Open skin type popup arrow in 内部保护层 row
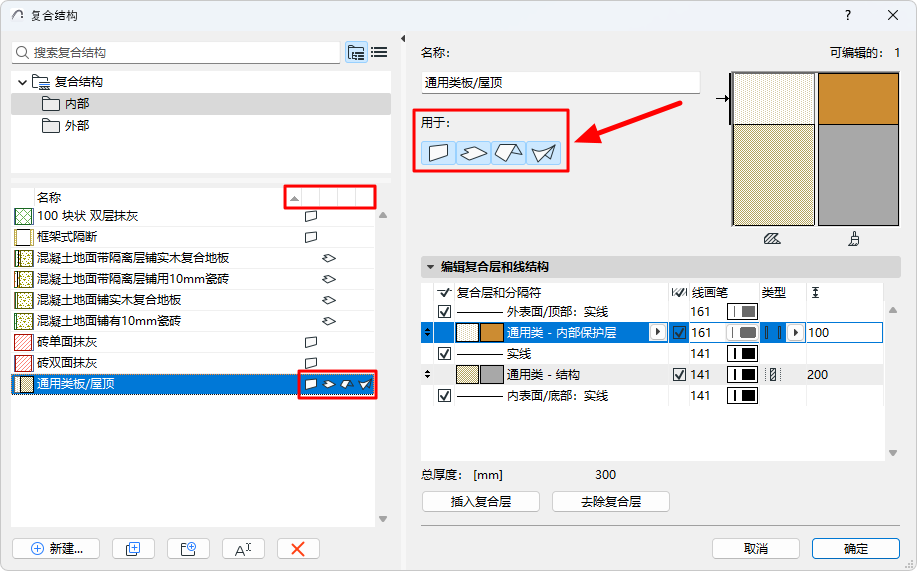Screen dimensions: 917x571 pos(795,332)
